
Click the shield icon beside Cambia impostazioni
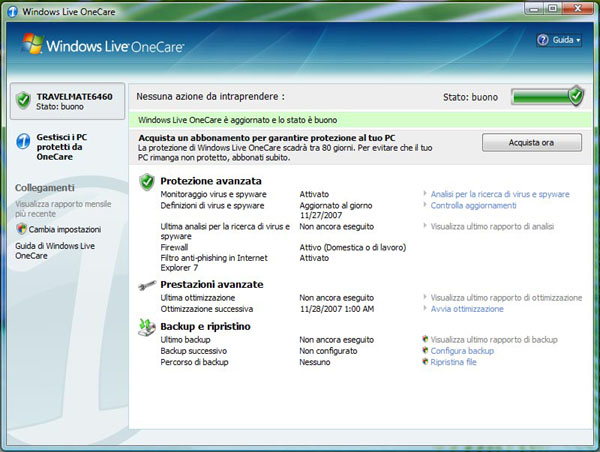[x=21, y=229]
